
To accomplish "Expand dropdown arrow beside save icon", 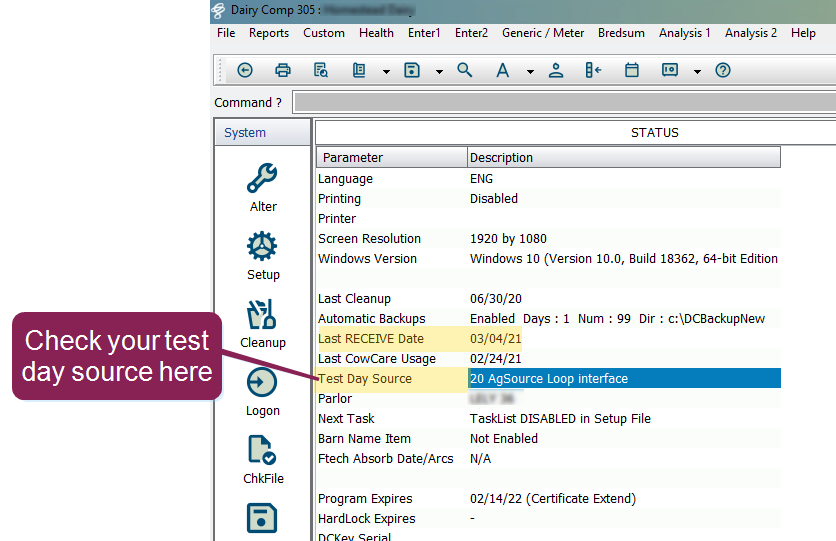I will (439, 71).
